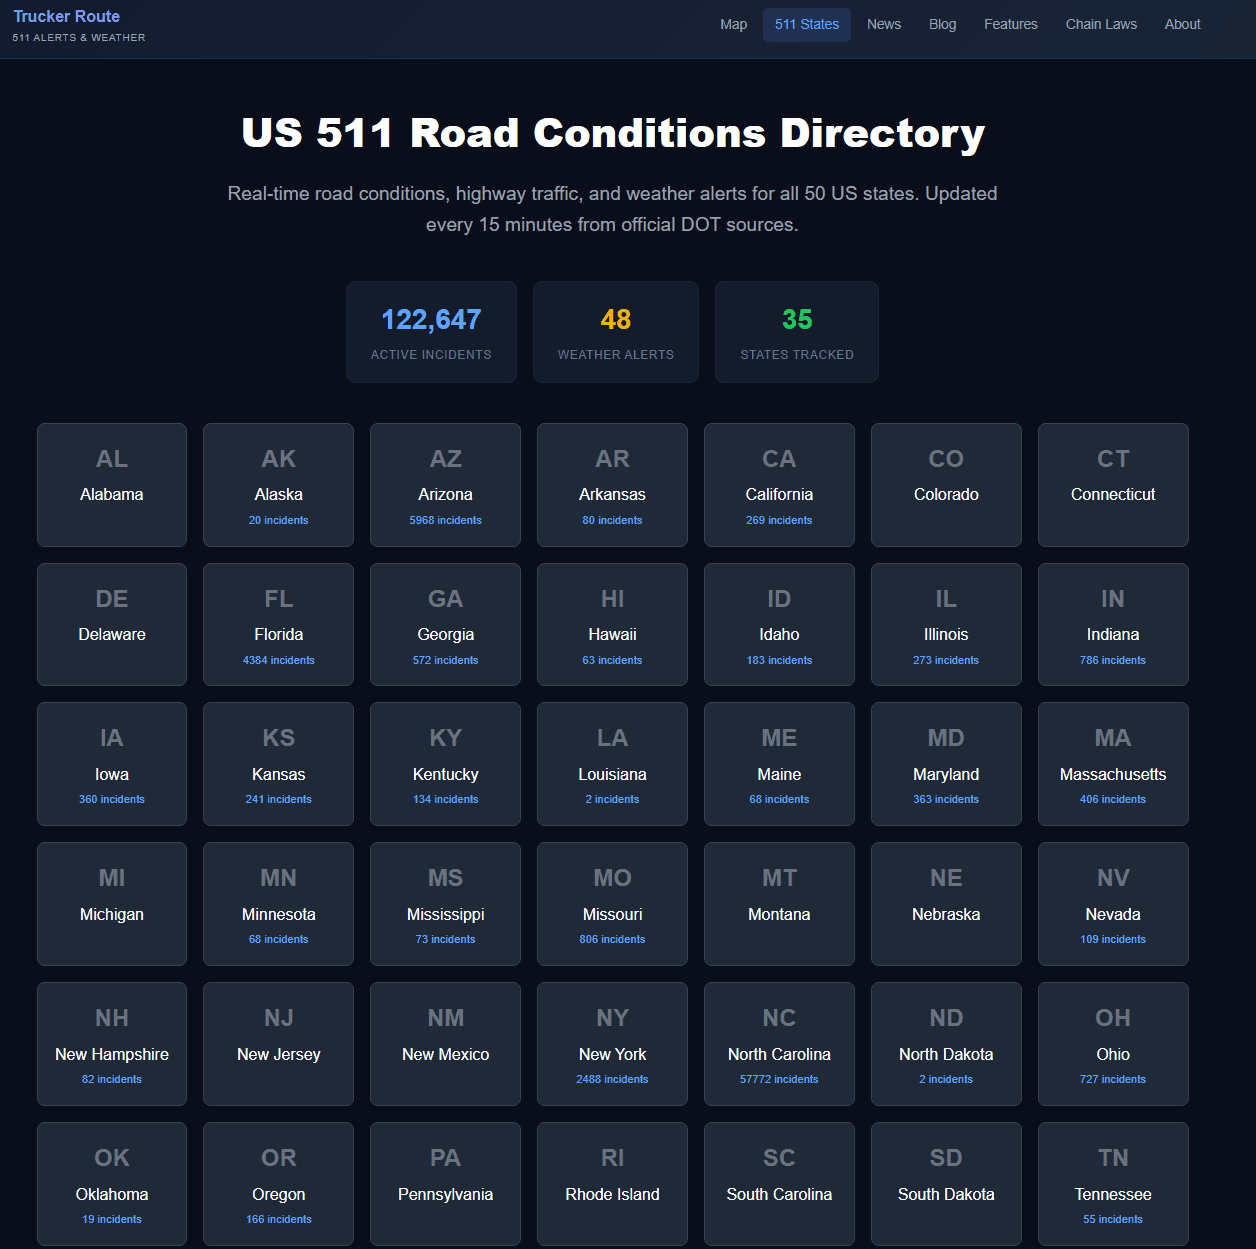
Task: Open Arizona road conditions card
Action: click(x=445, y=485)
